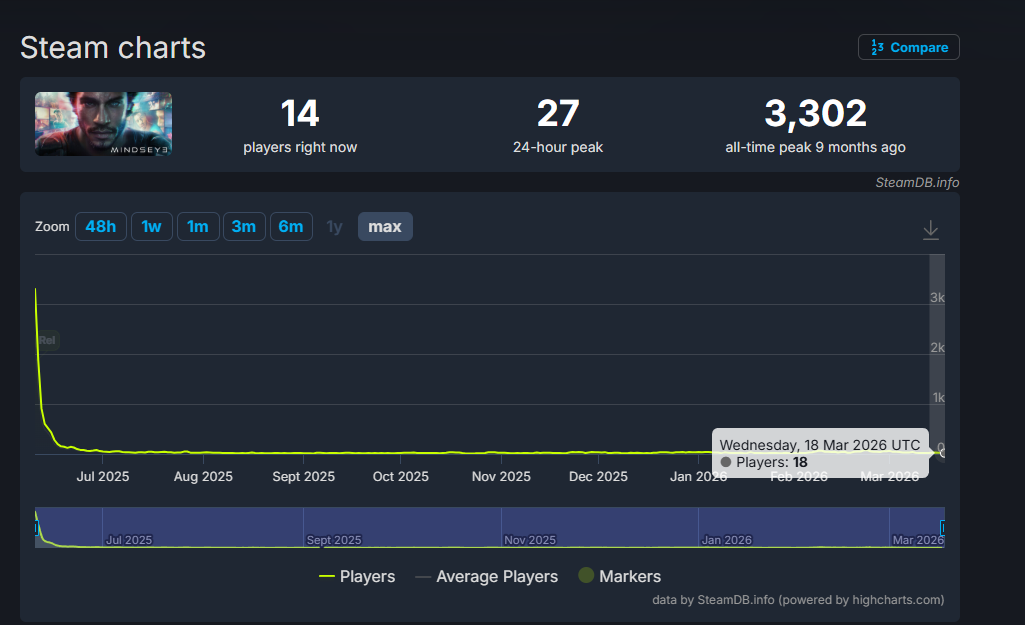Click the Rel release marker on chart

pos(47,341)
